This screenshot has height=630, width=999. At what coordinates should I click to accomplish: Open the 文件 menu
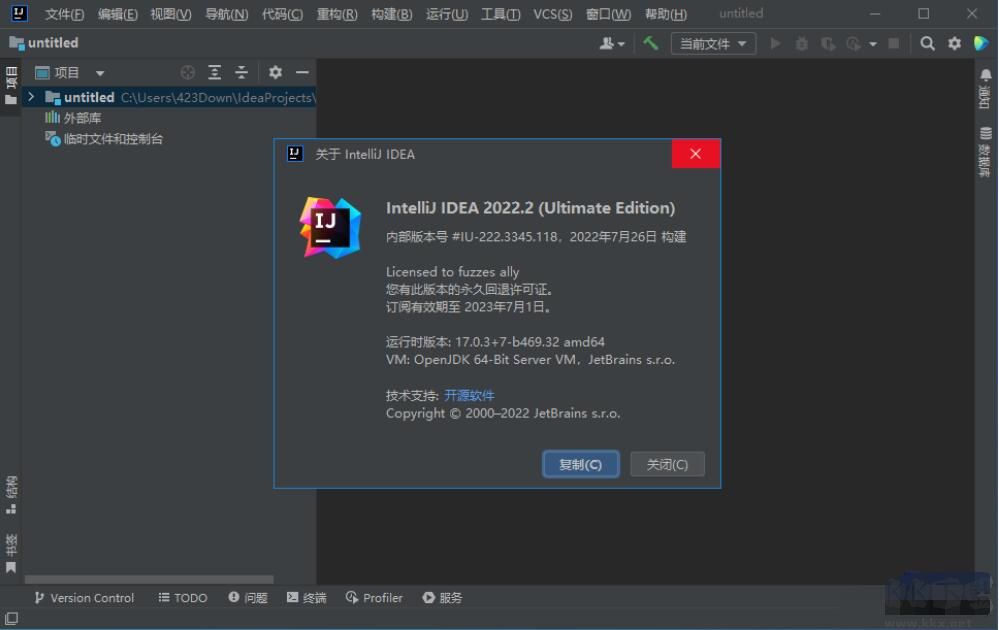63,13
